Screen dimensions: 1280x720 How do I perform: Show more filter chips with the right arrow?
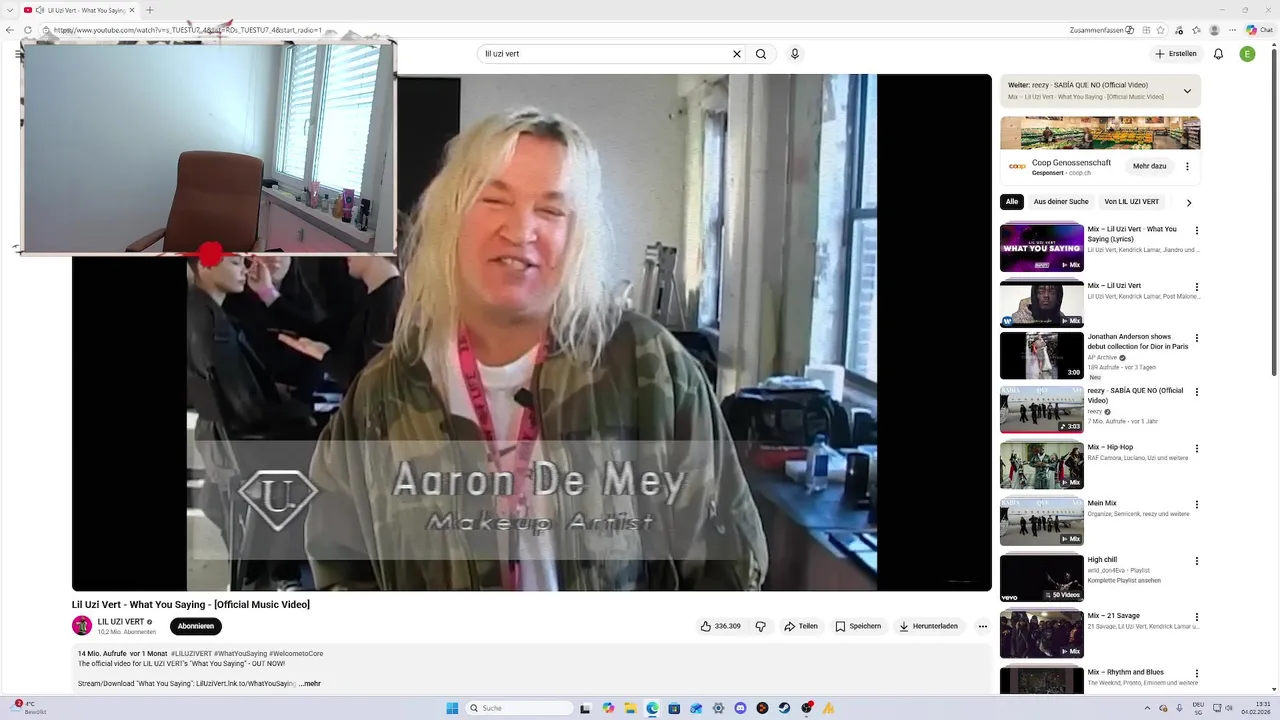coord(1189,202)
